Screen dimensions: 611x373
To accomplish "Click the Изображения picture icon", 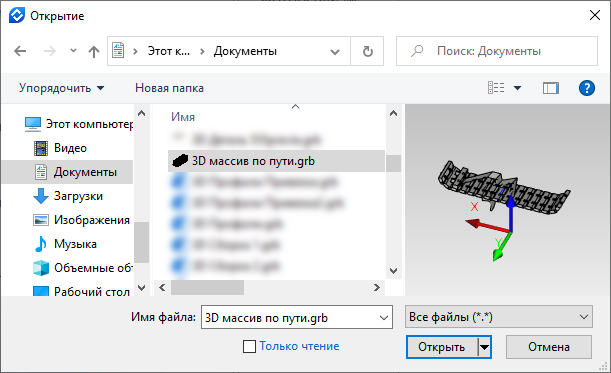I will coord(41,220).
